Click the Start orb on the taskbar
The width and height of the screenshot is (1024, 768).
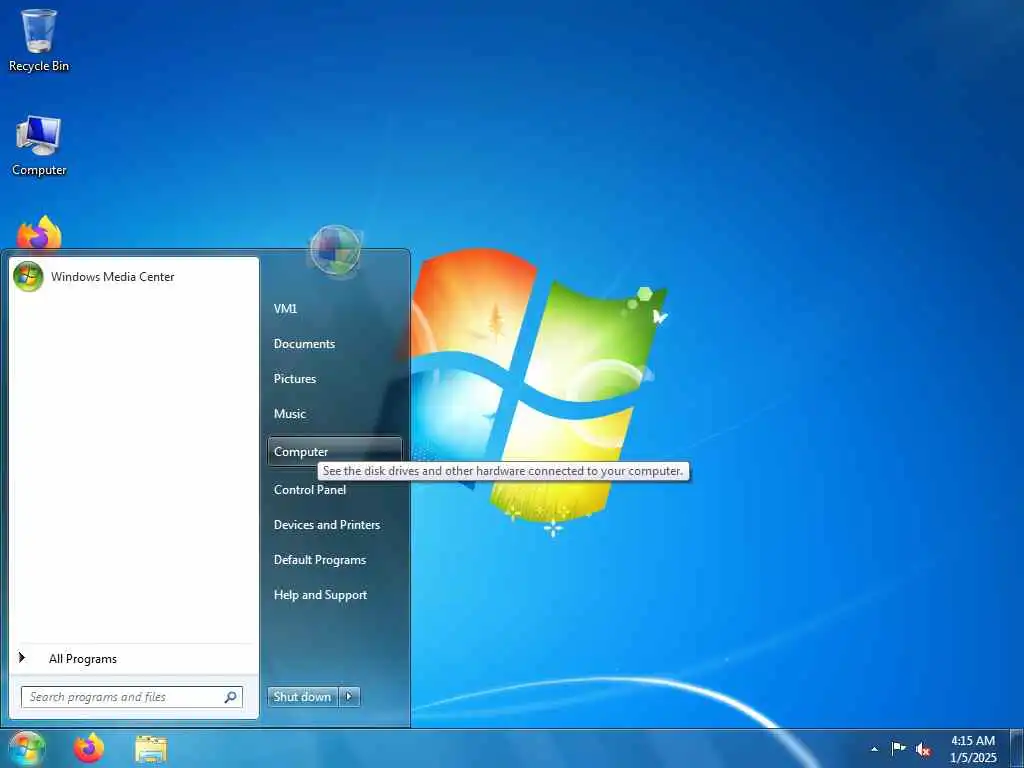27,749
